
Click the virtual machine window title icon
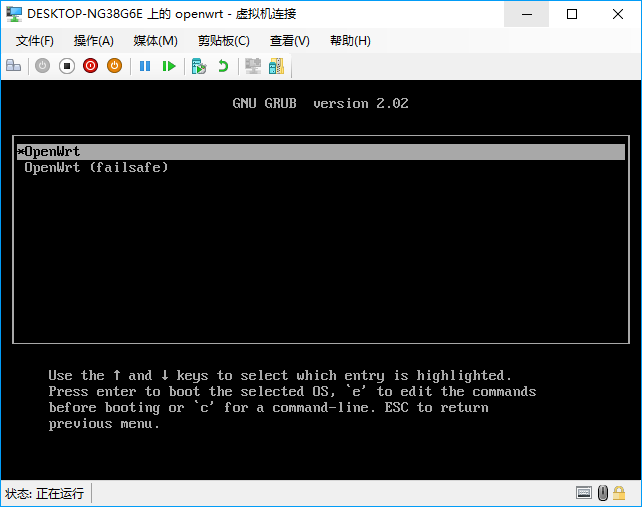tap(14, 14)
